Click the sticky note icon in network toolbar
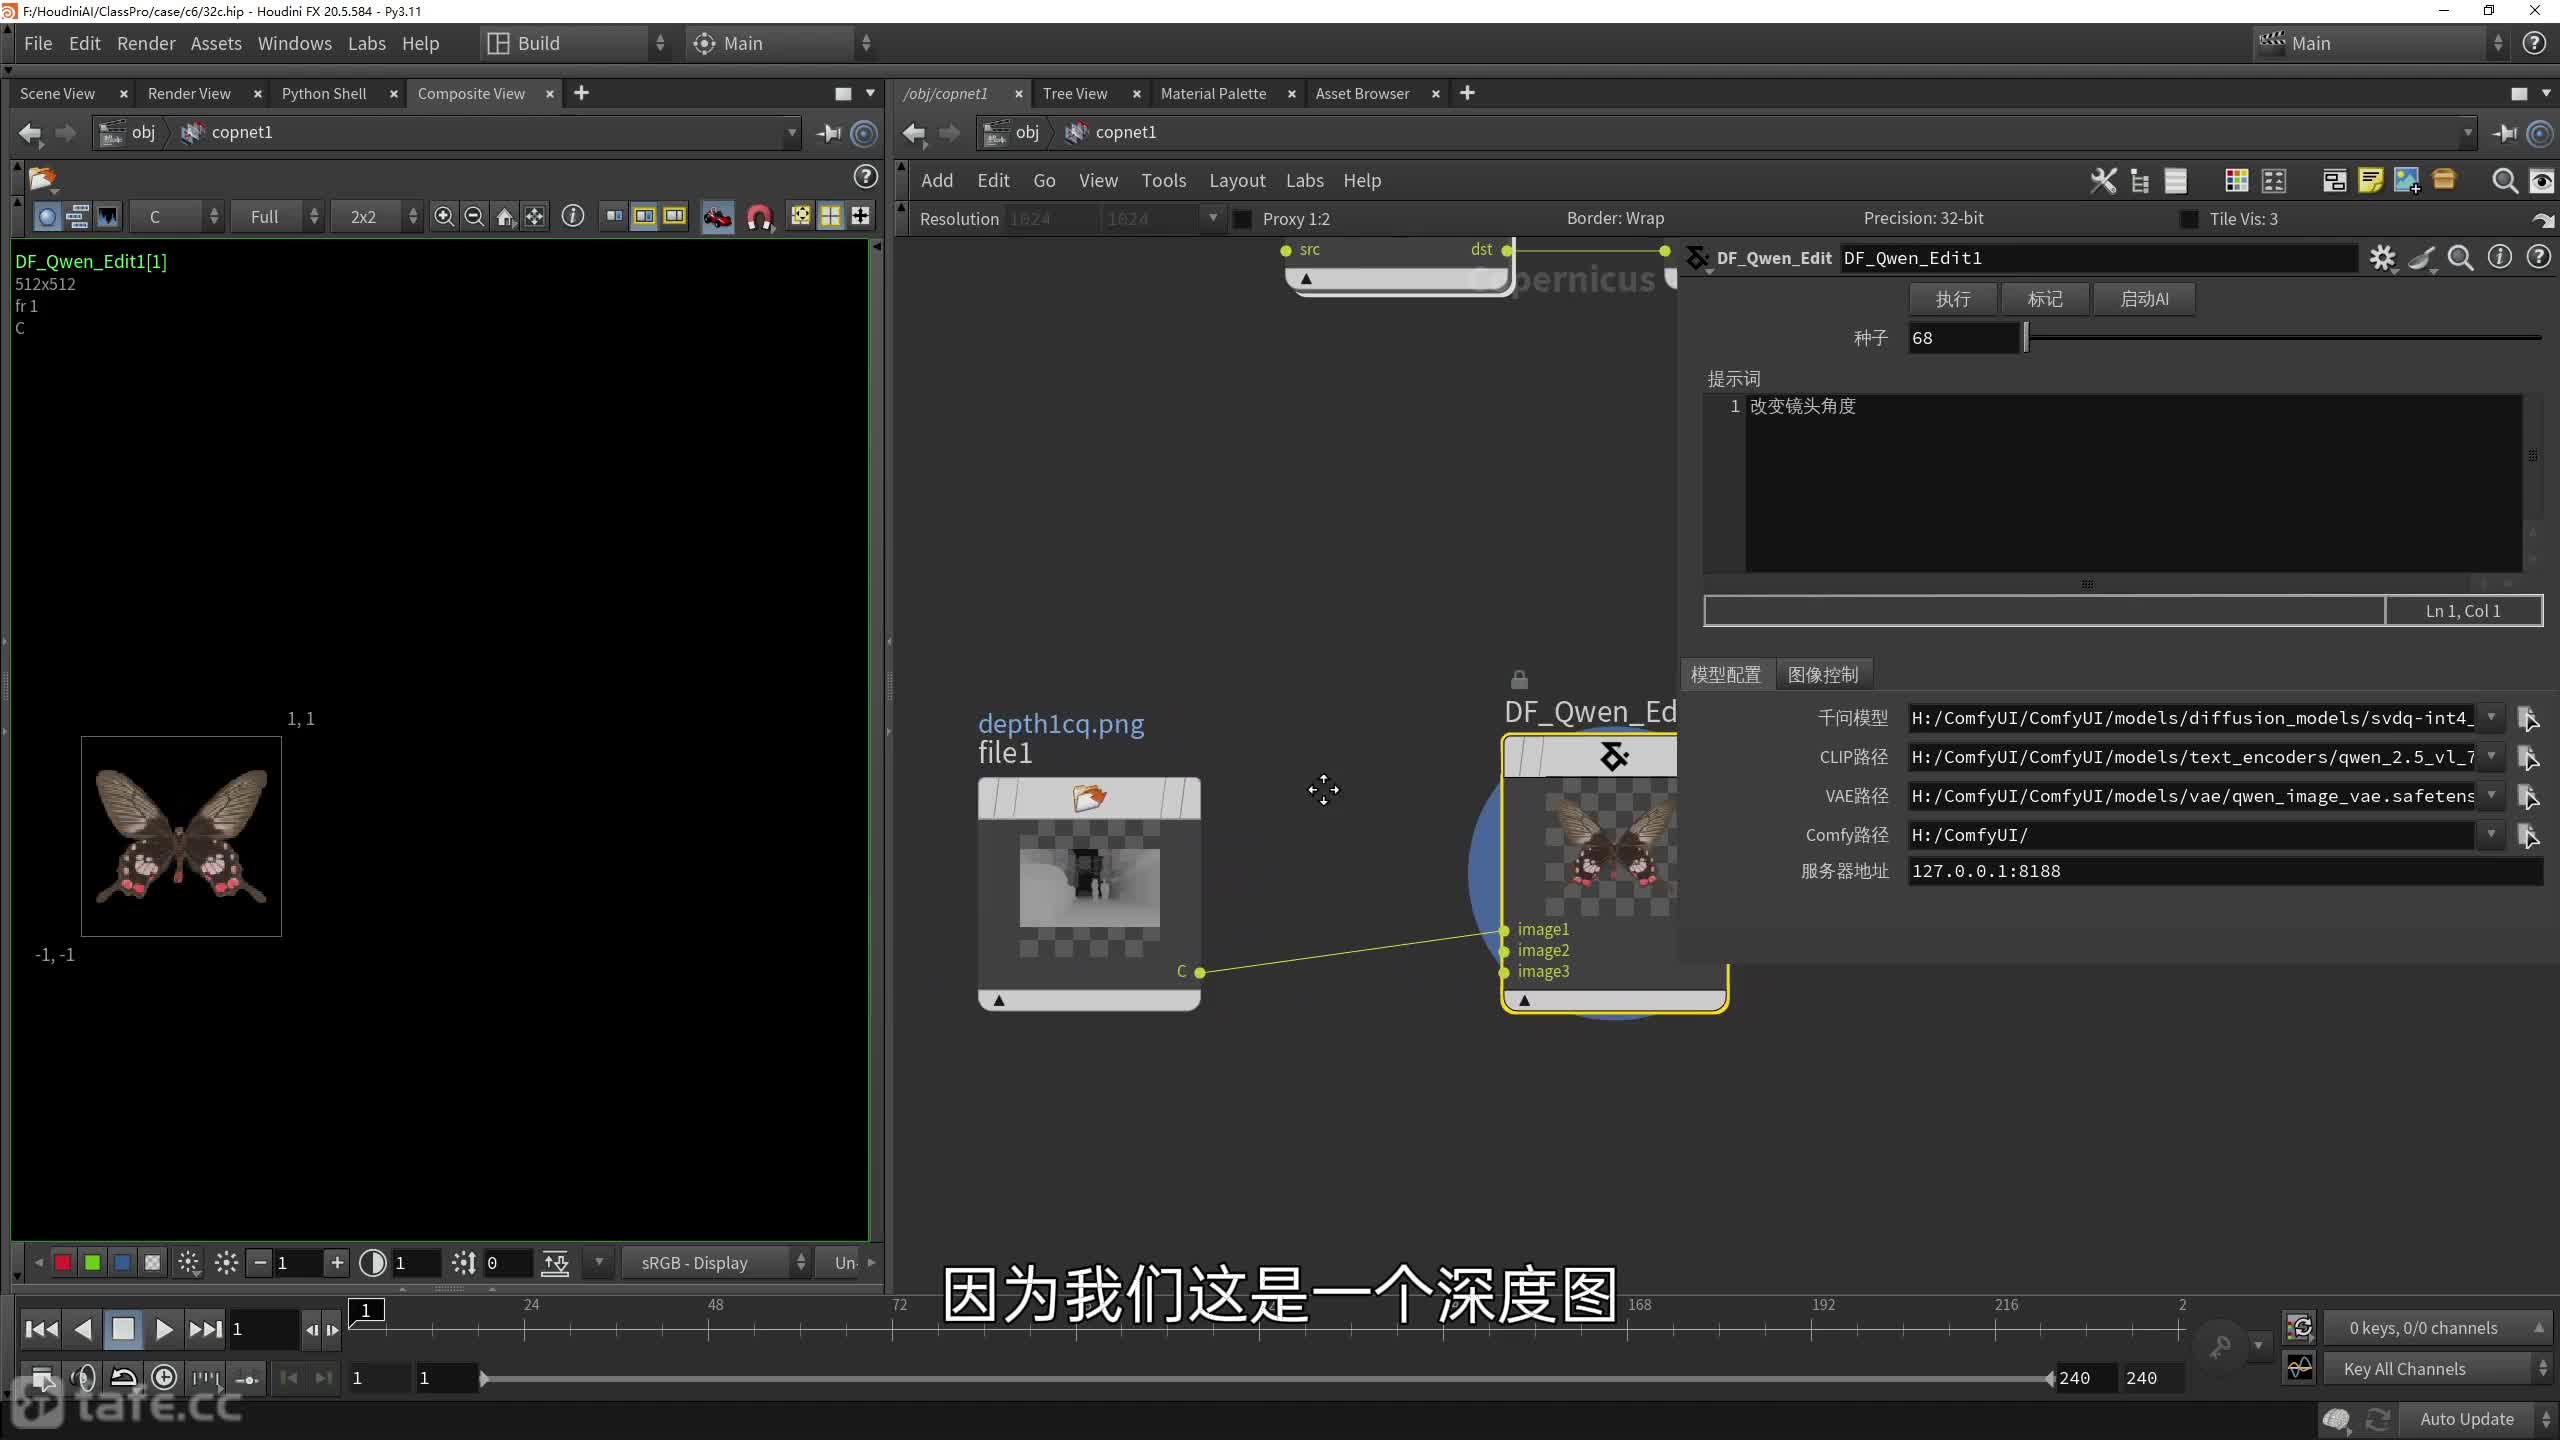Viewport: 2560px width, 1440px height. pos(2370,180)
